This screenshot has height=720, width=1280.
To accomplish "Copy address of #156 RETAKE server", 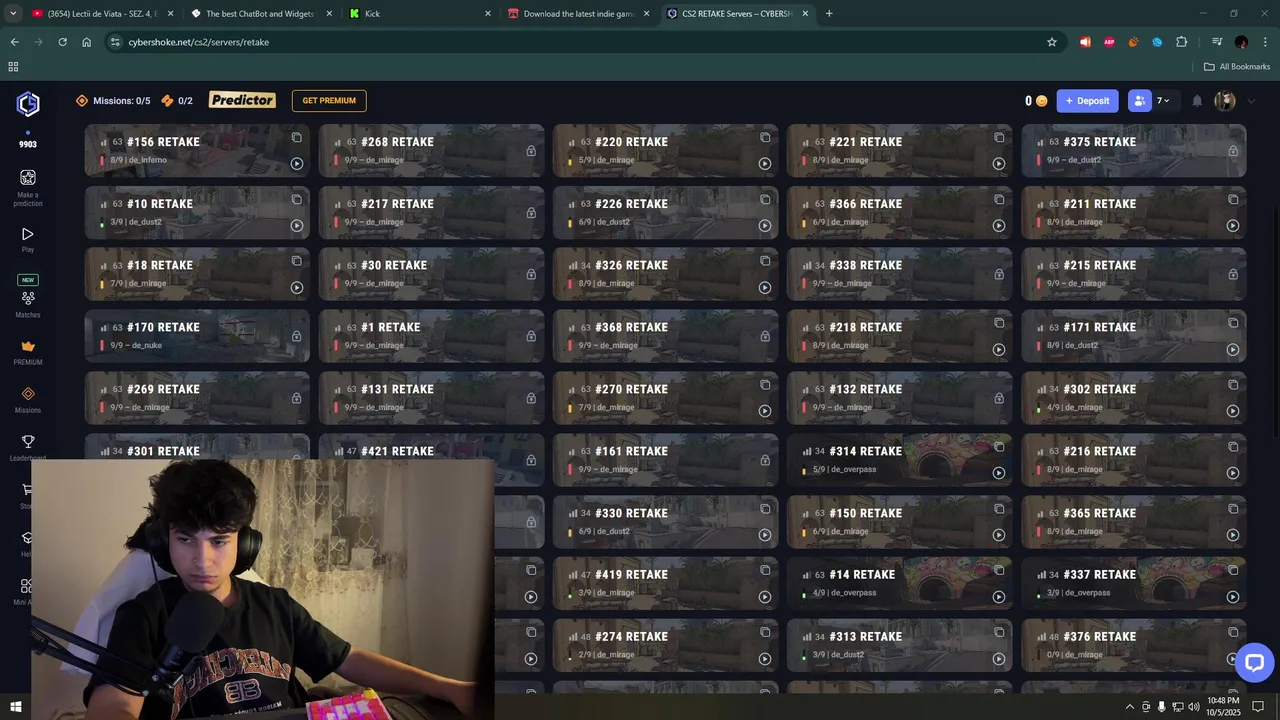I will [297, 137].
